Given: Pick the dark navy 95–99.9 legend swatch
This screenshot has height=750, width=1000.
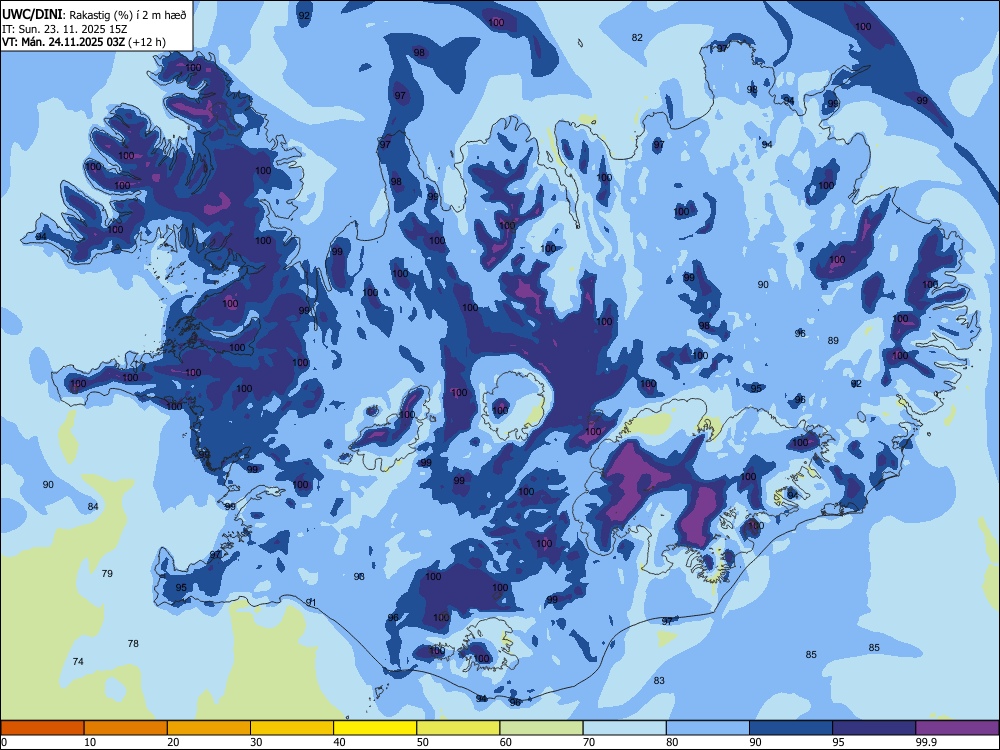Looking at the screenshot, I should [874, 728].
